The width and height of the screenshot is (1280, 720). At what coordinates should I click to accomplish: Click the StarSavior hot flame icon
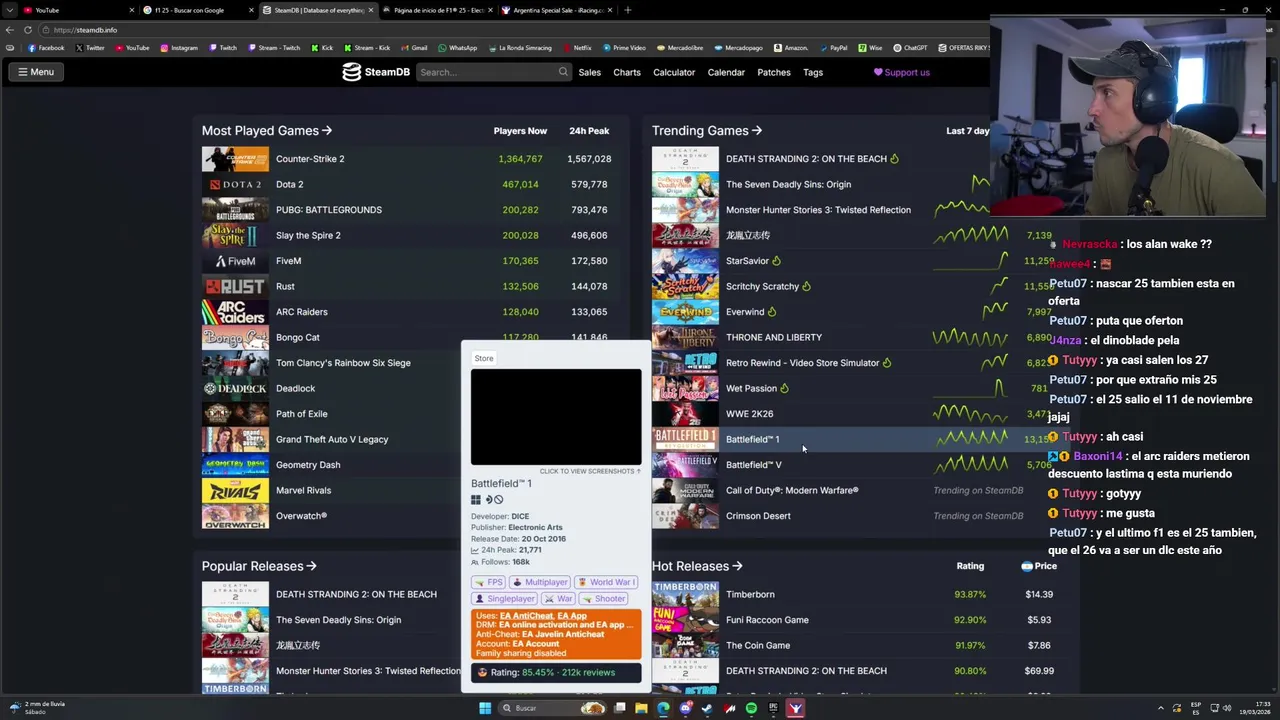(776, 261)
